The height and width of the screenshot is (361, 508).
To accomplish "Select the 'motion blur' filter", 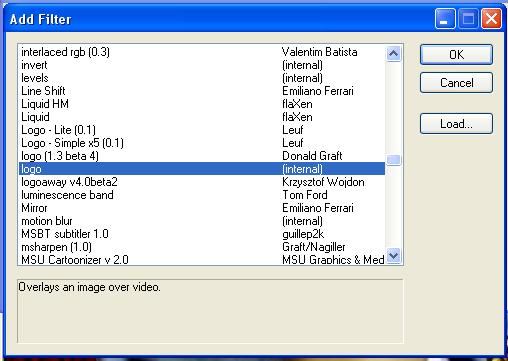I will pos(202,221).
